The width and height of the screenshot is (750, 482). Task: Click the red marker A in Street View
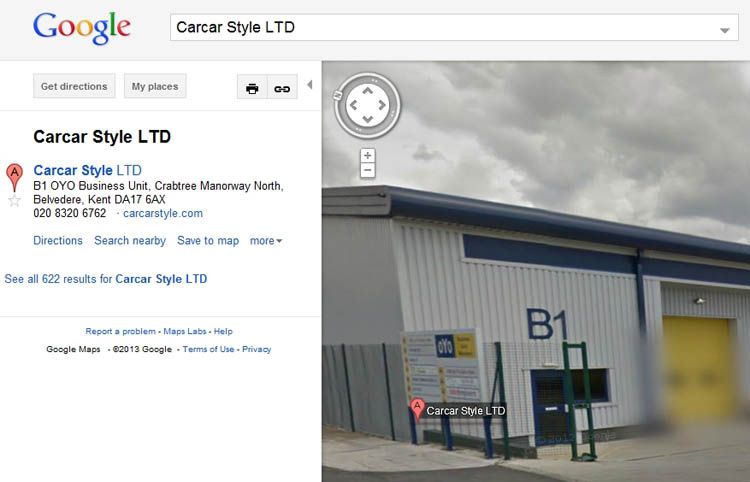[417, 410]
